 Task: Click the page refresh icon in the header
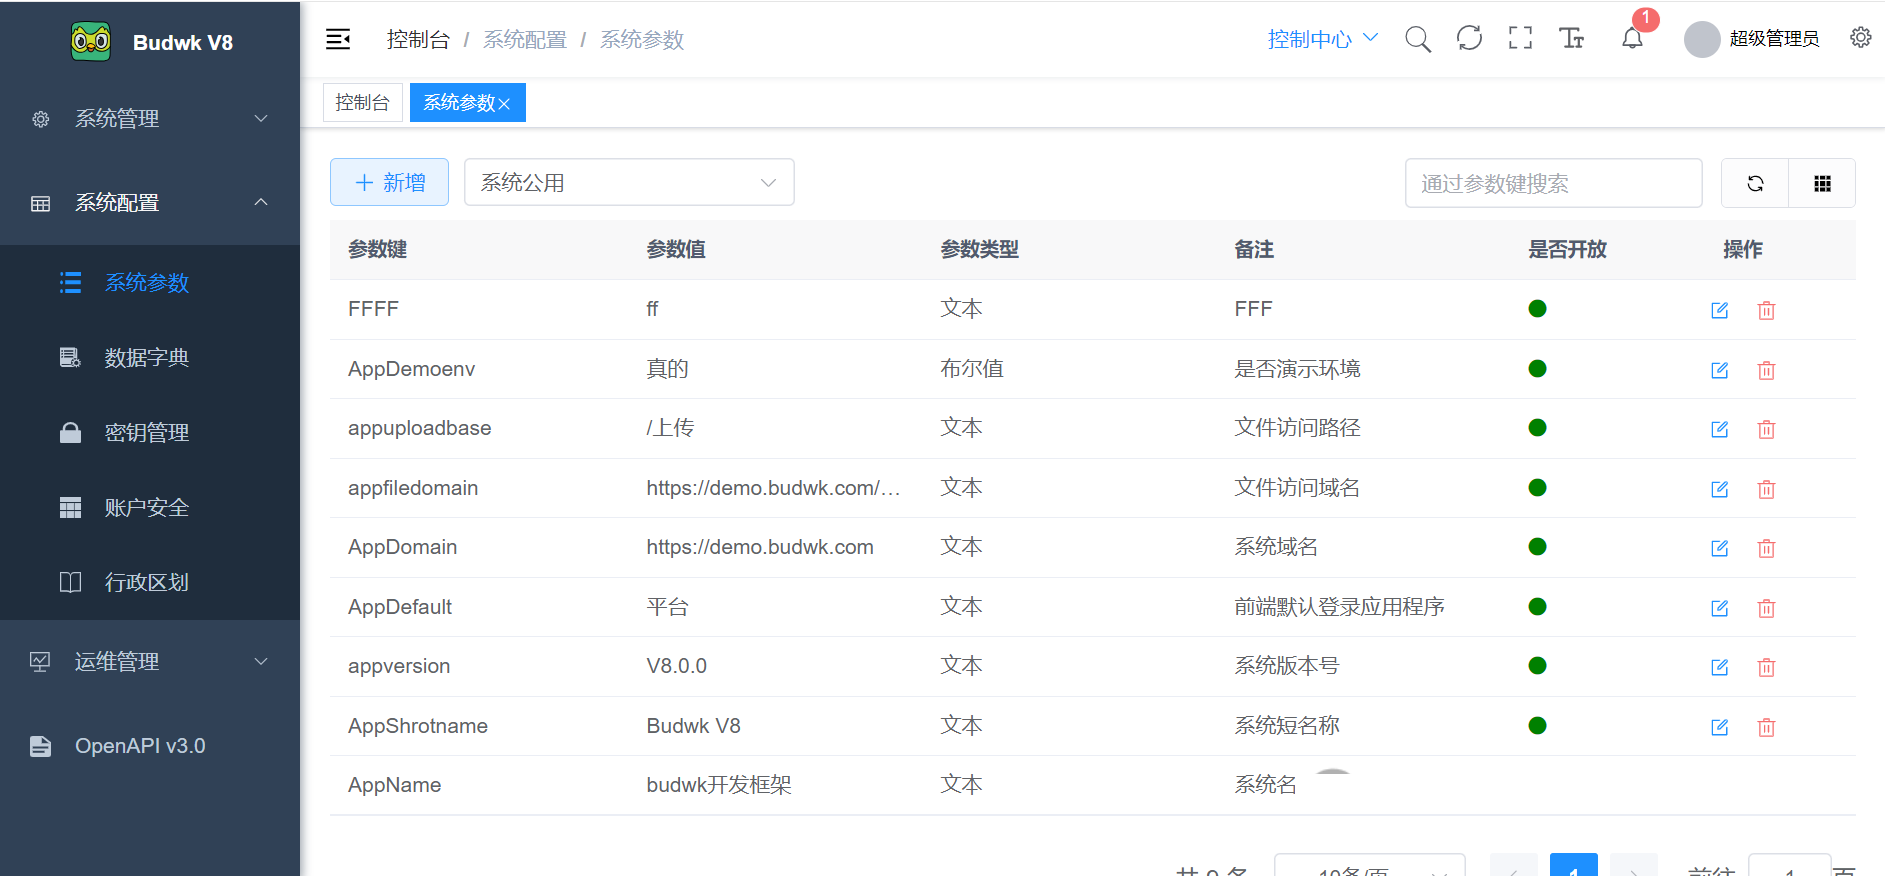coord(1469,39)
